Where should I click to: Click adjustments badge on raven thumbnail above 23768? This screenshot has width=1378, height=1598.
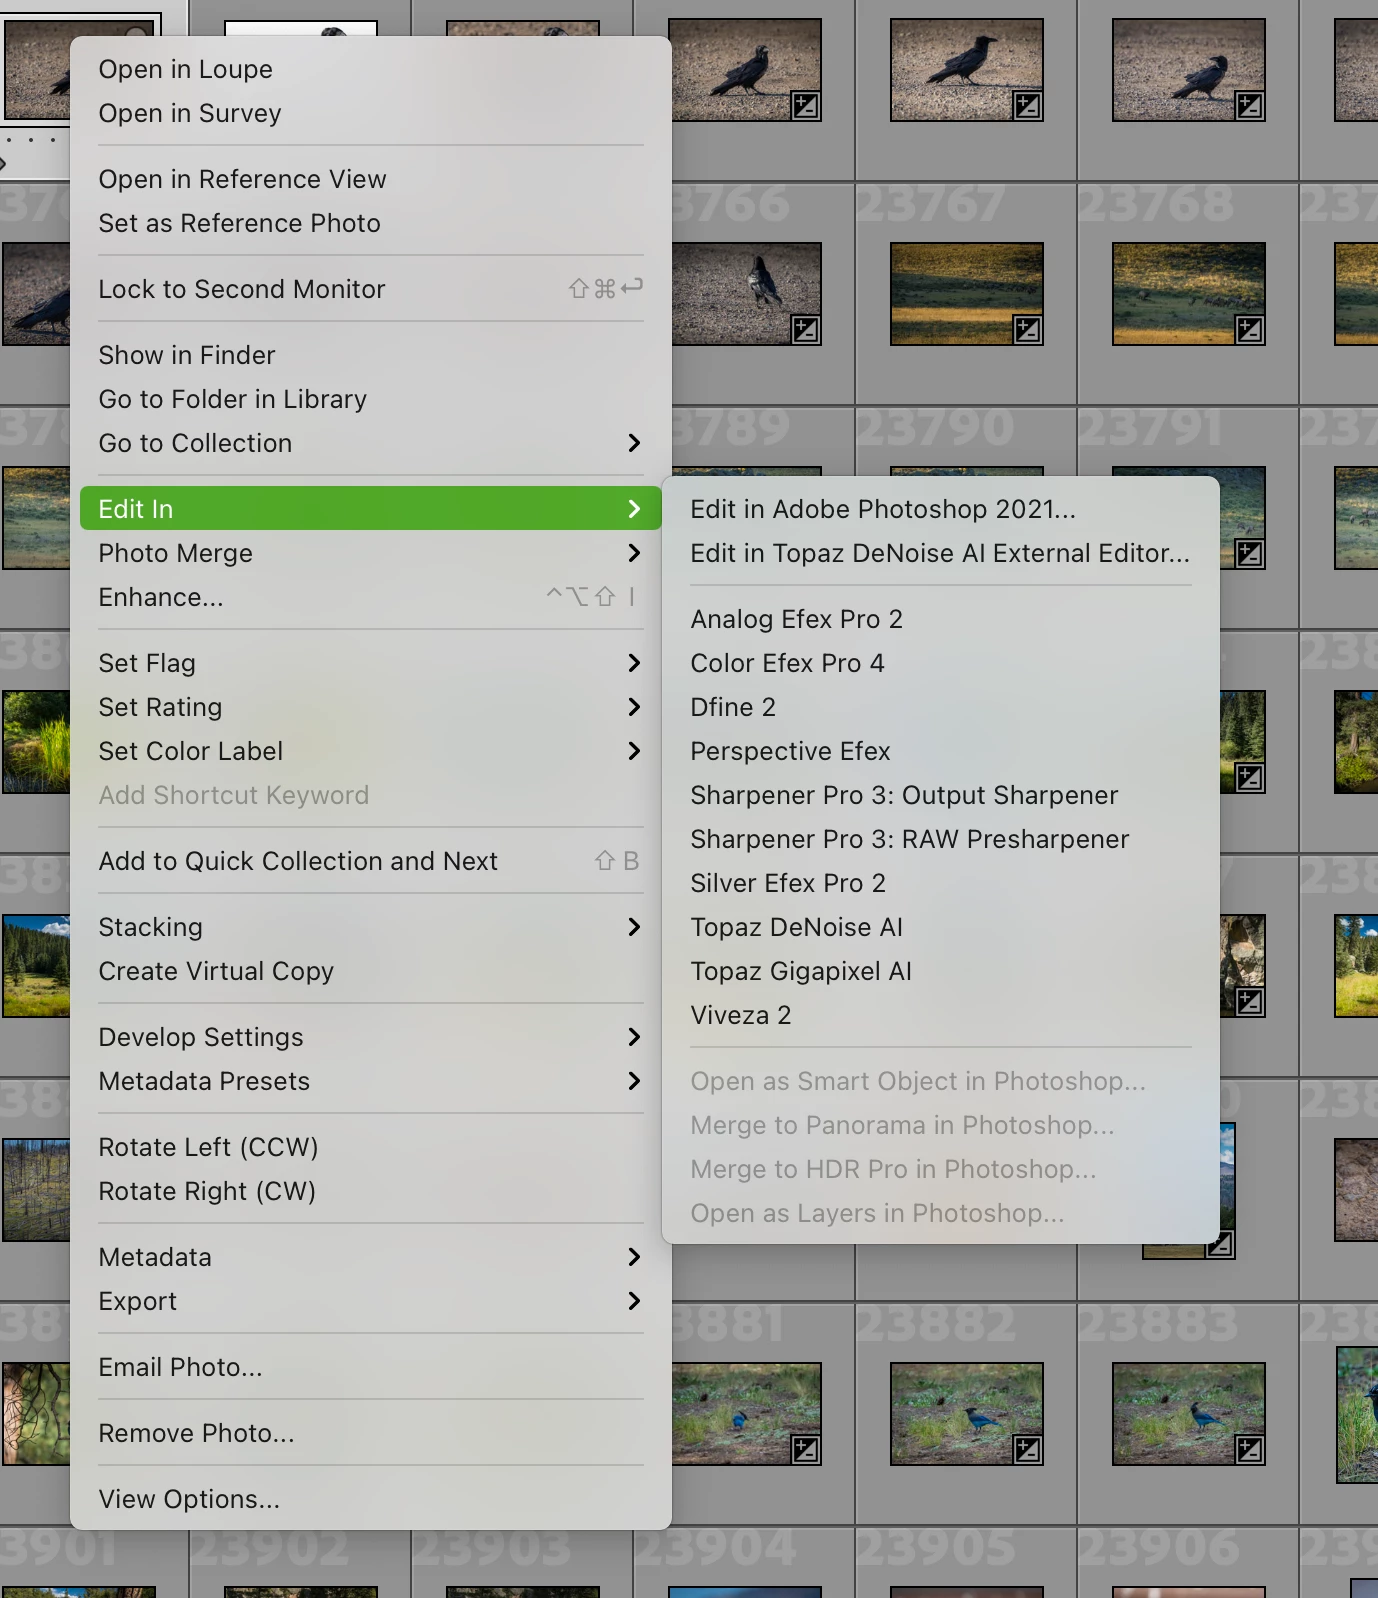pyautogui.click(x=1250, y=105)
